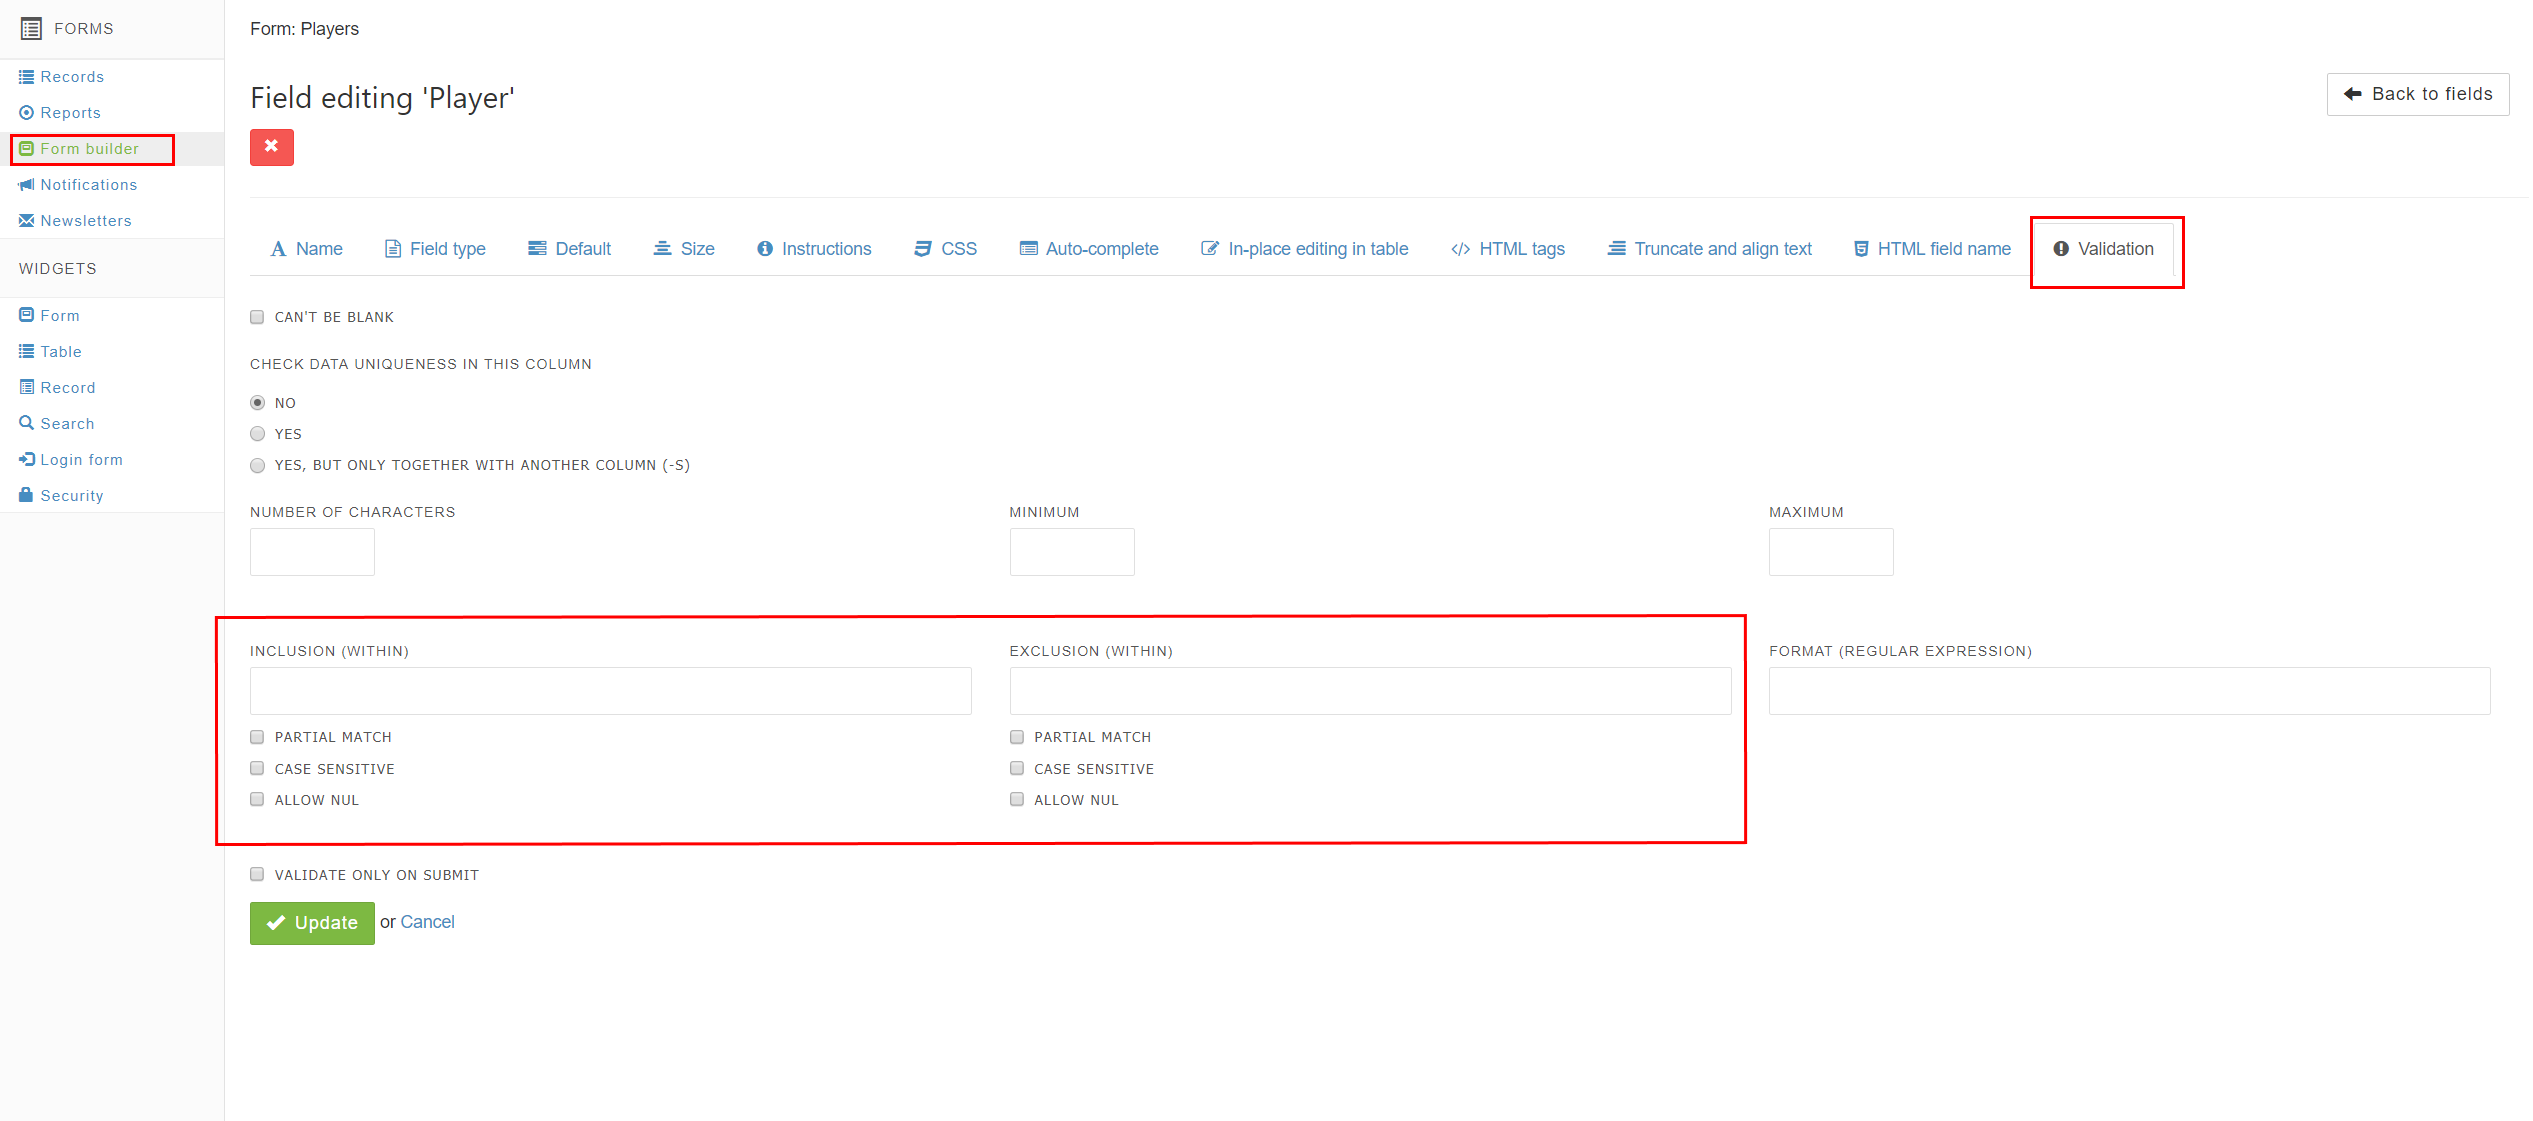Screen dimensions: 2533x1121
Task: Click the Form widget icon
Action: tap(27, 316)
